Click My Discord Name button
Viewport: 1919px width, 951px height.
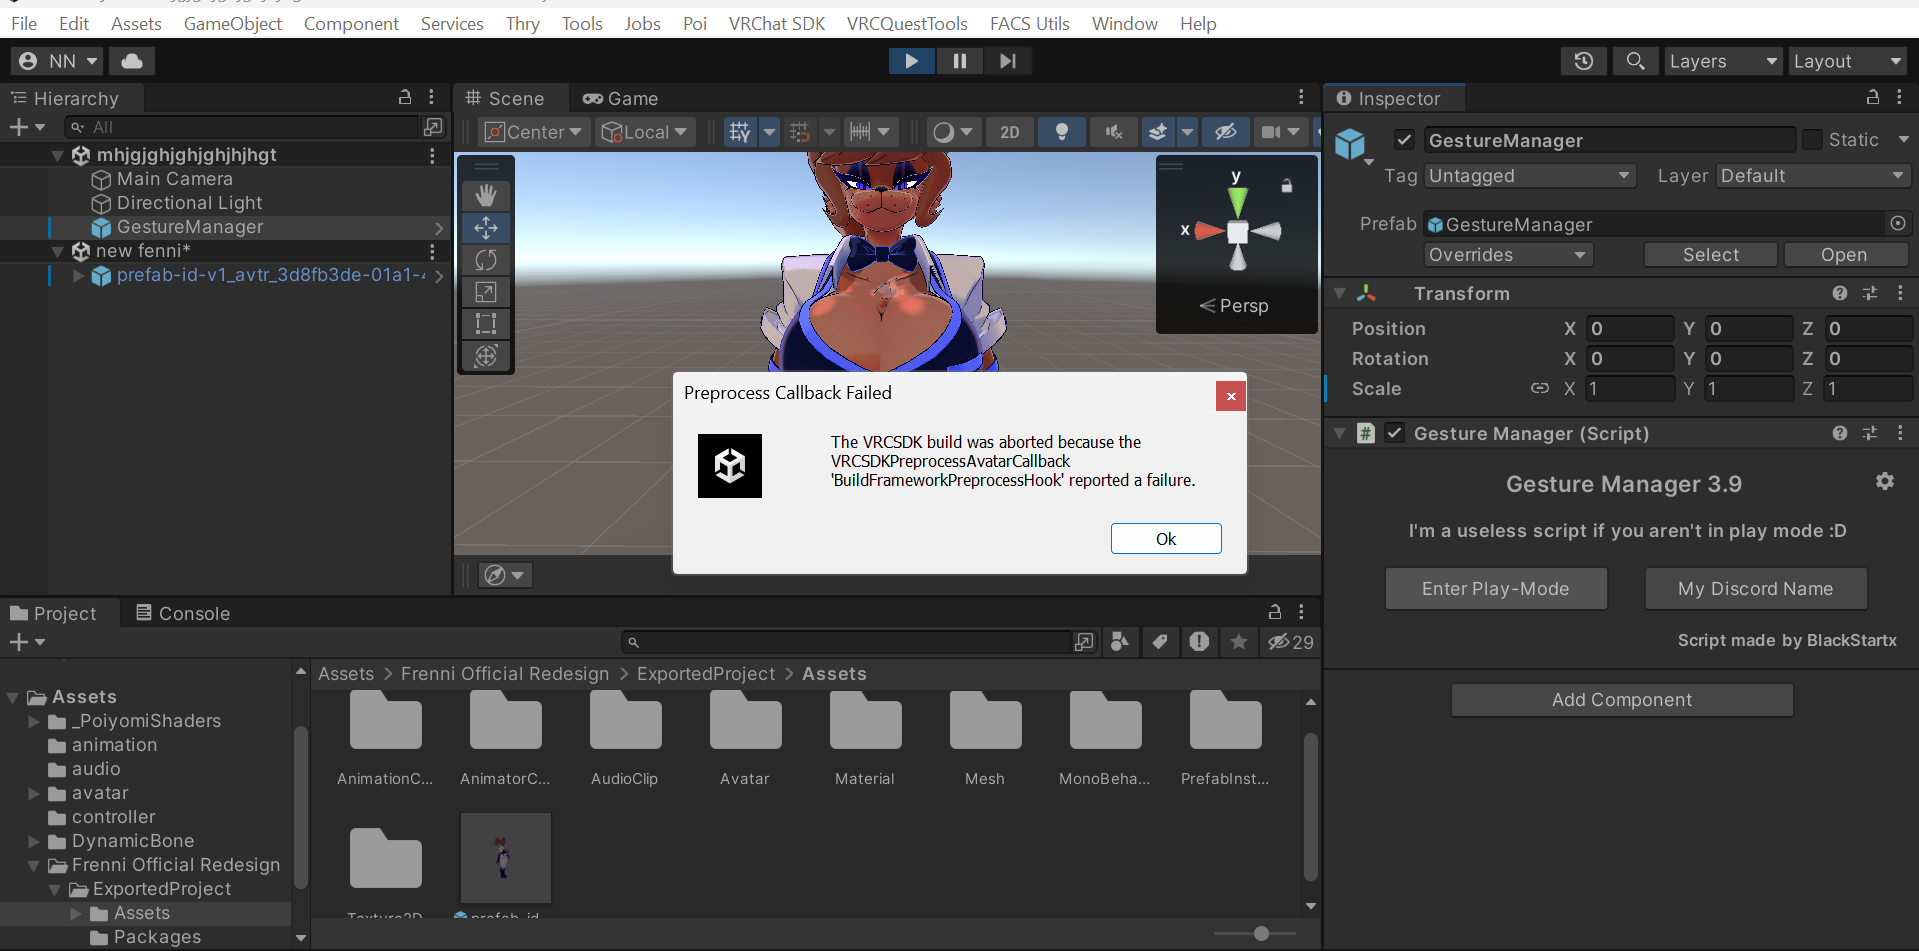click(x=1756, y=588)
